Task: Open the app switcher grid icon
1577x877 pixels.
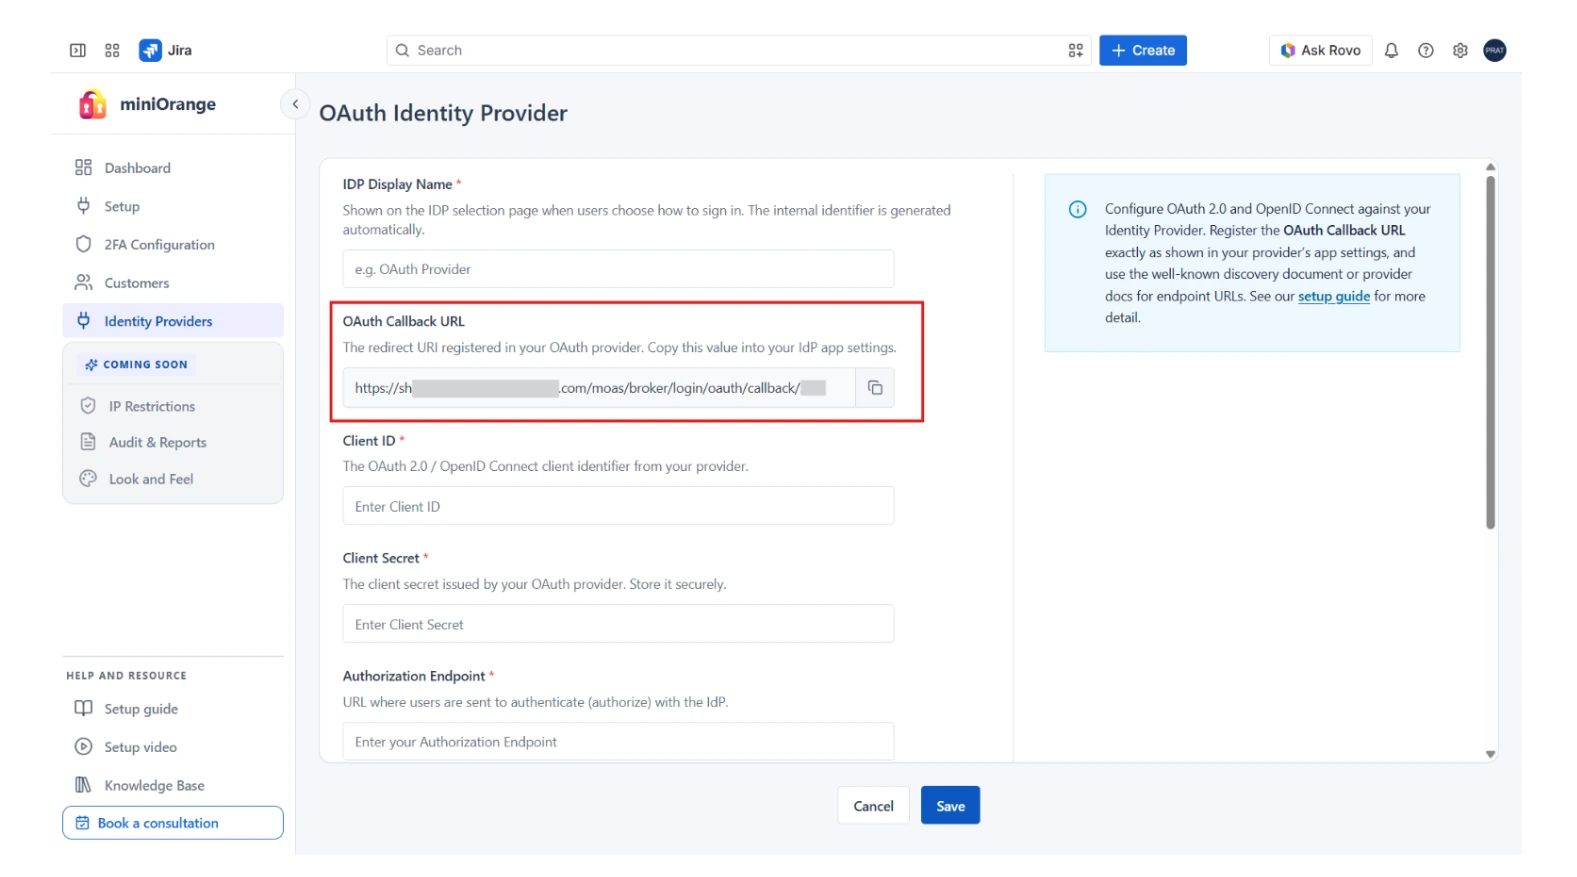Action: coord(112,50)
